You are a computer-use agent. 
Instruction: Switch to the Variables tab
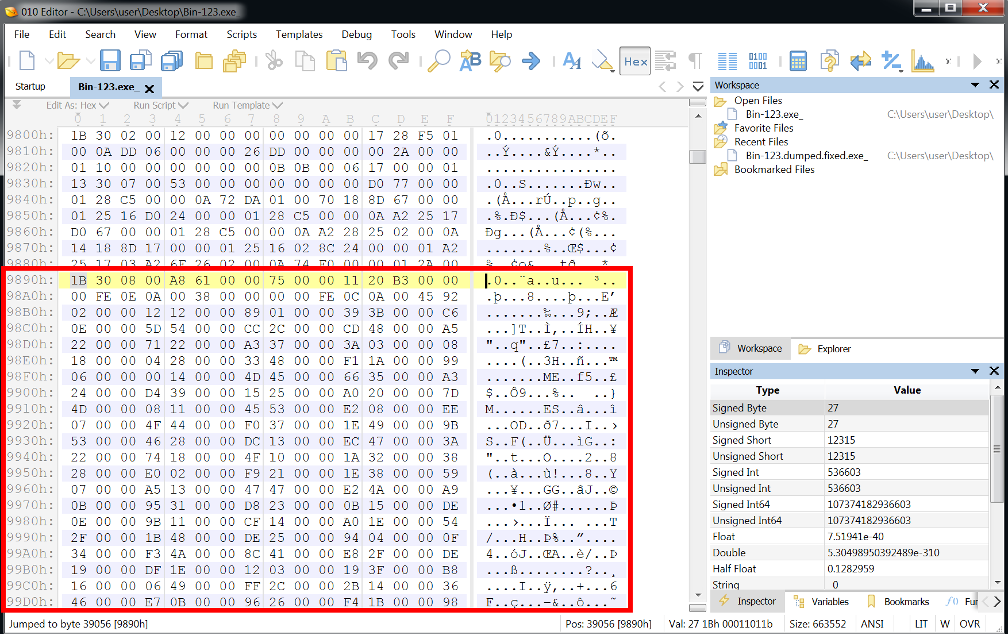coord(829,602)
